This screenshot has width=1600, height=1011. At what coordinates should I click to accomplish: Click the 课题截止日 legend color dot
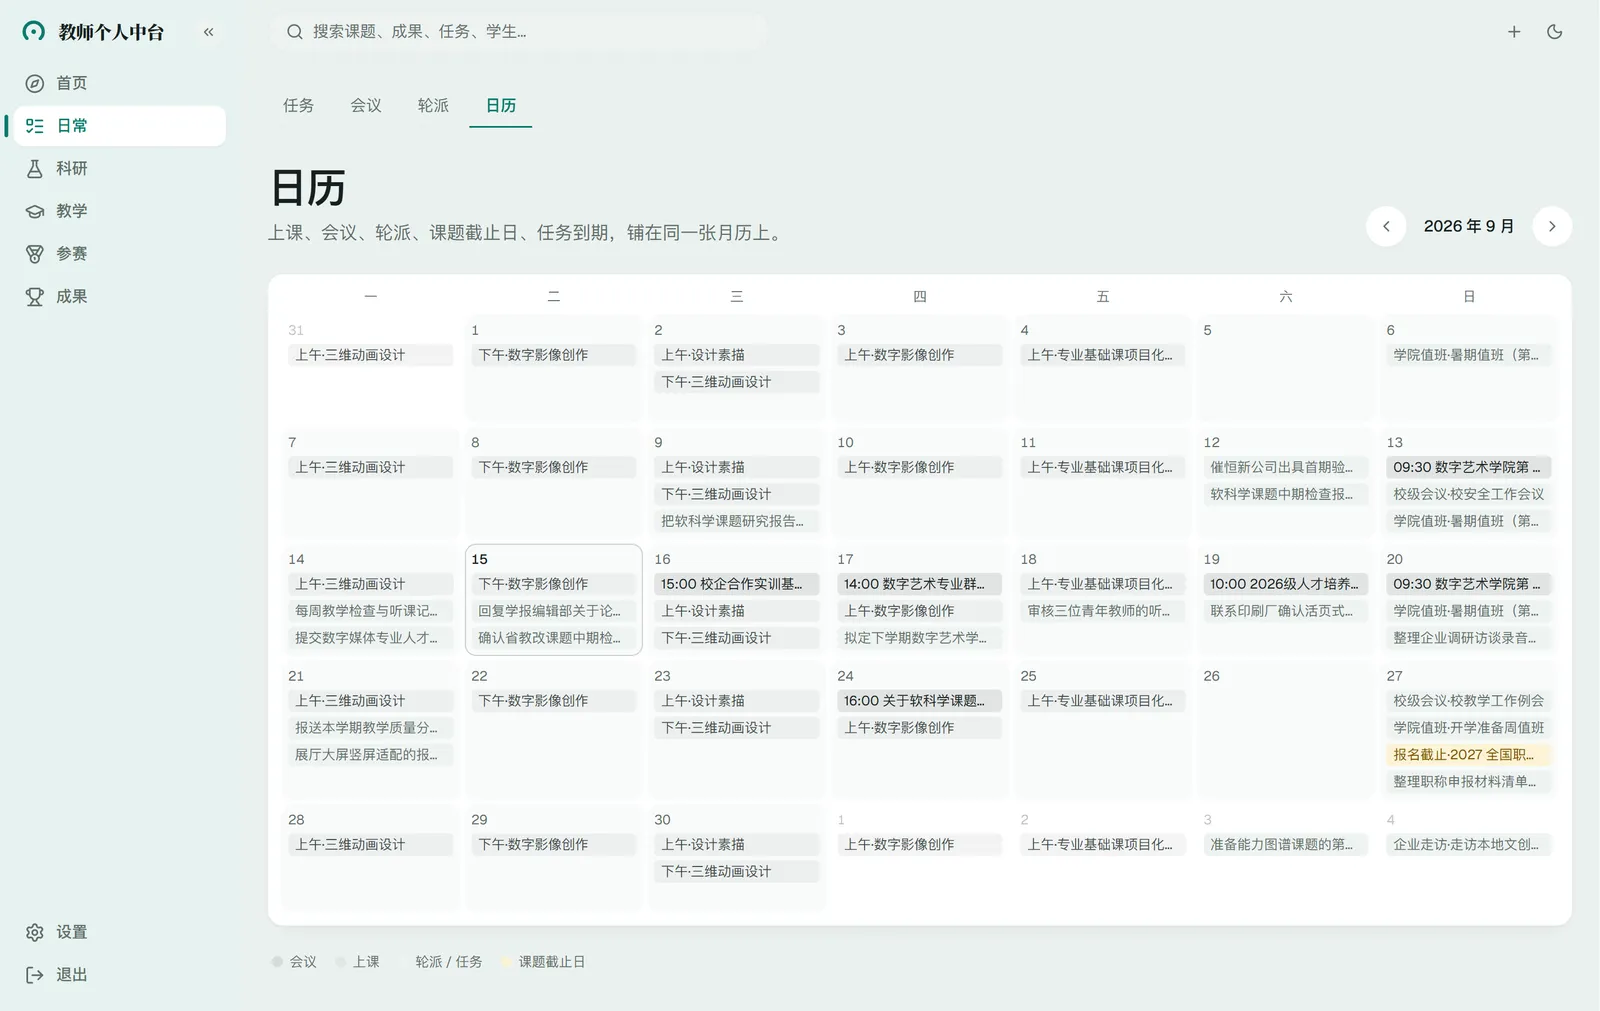pyautogui.click(x=506, y=962)
